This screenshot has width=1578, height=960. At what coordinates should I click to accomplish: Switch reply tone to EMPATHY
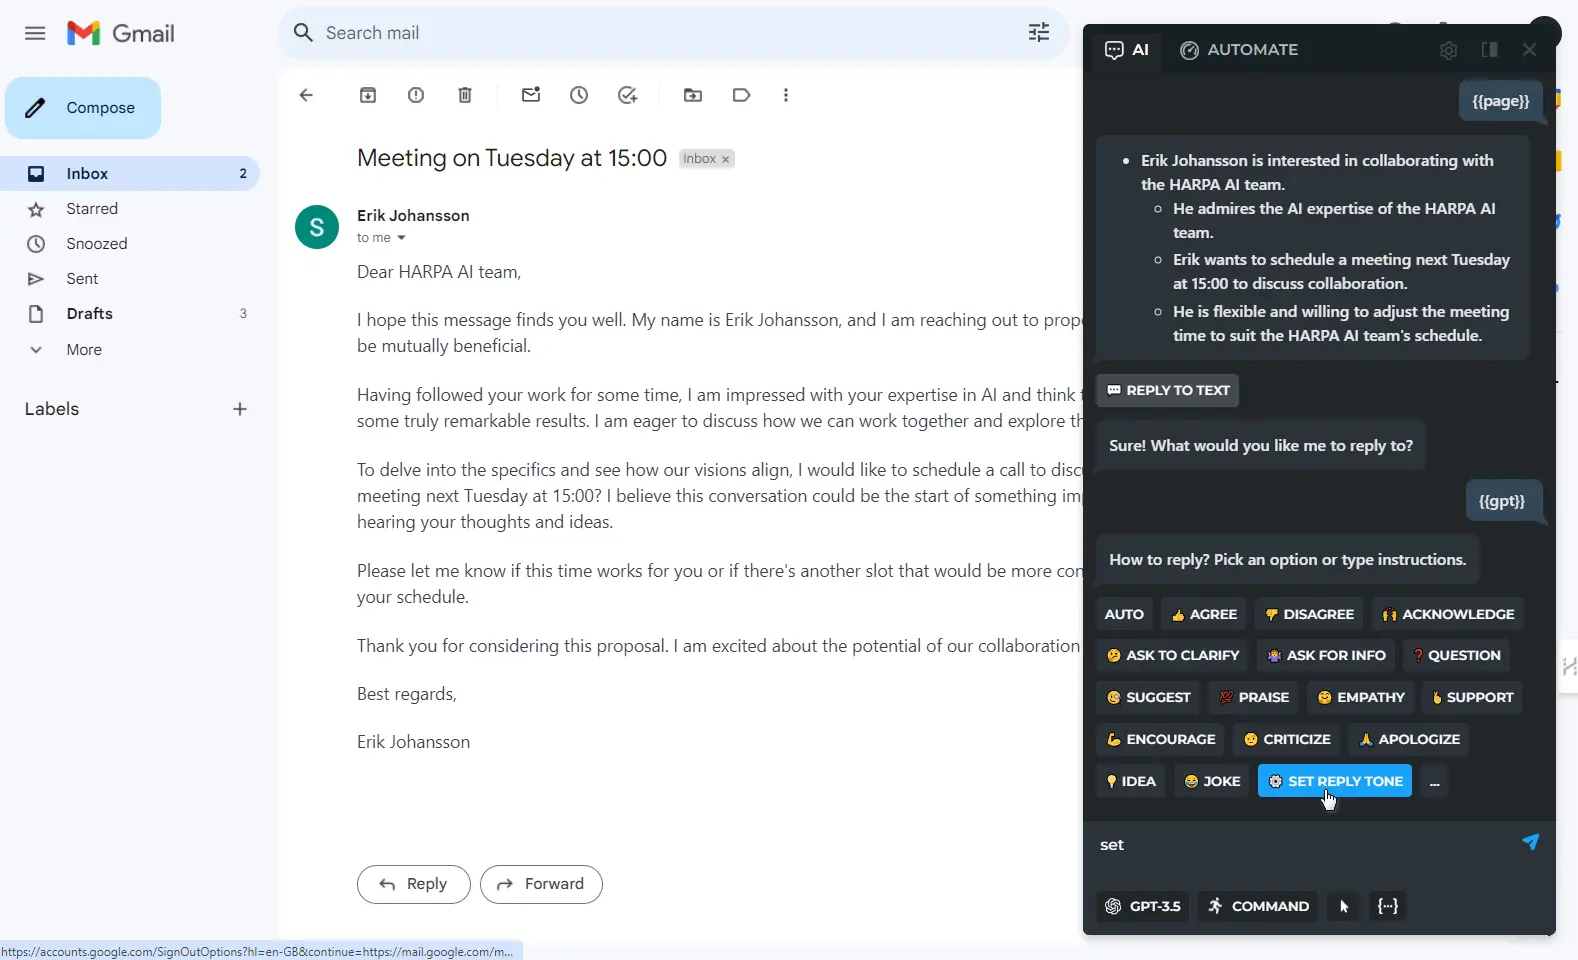coord(1360,697)
